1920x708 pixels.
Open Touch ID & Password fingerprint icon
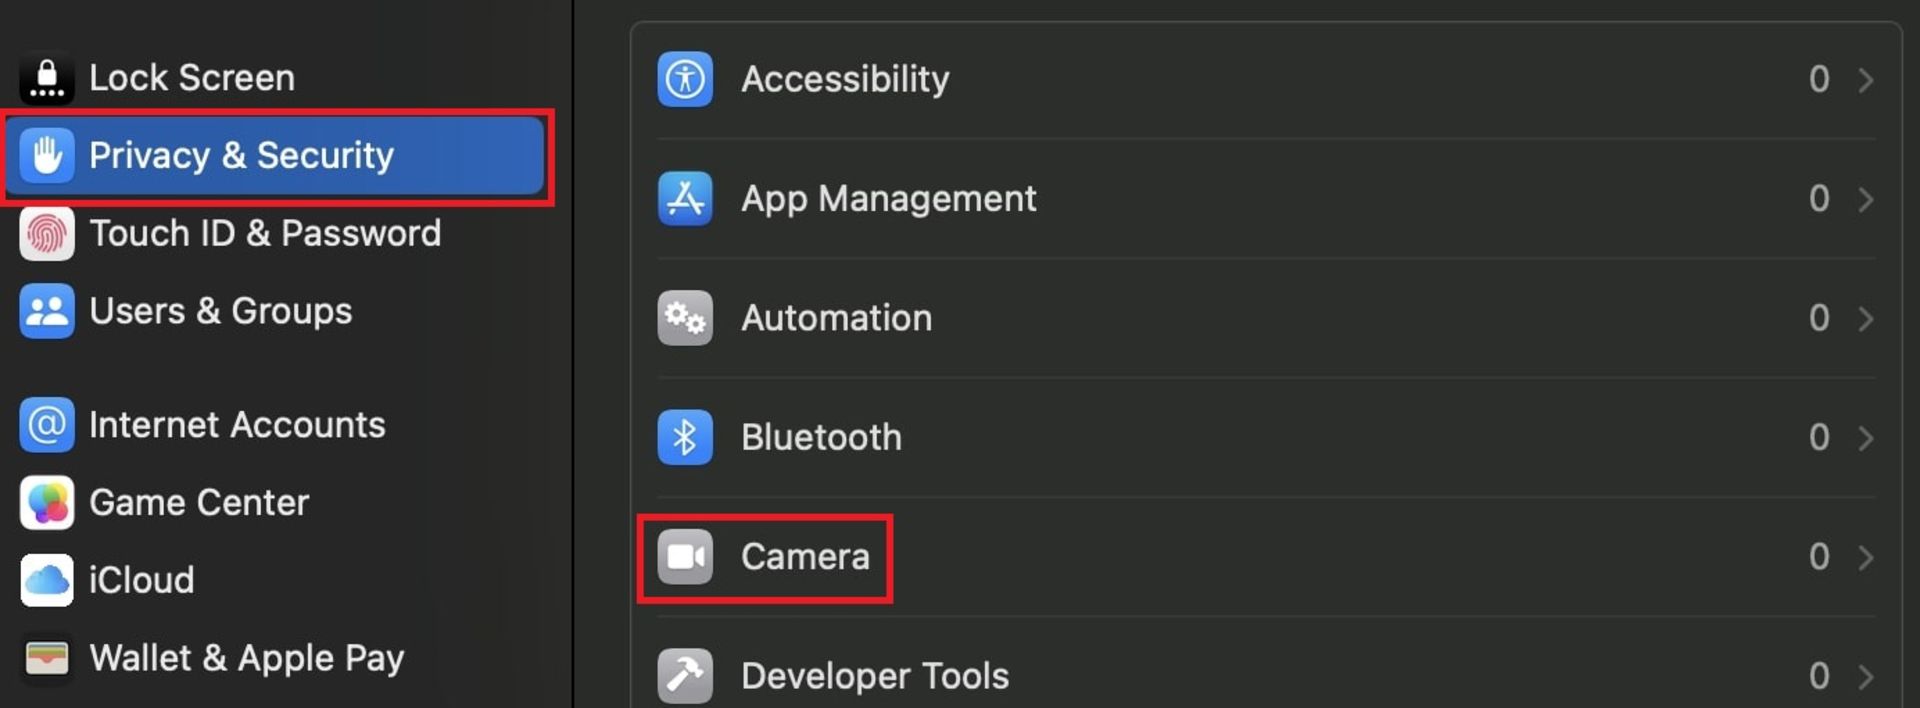(x=46, y=233)
